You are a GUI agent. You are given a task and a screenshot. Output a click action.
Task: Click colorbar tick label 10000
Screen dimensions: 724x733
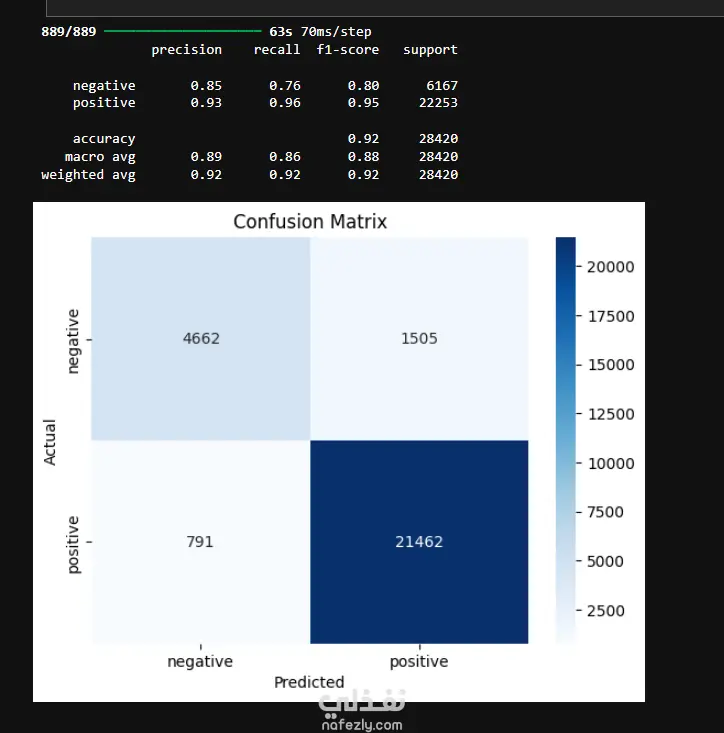click(611, 464)
